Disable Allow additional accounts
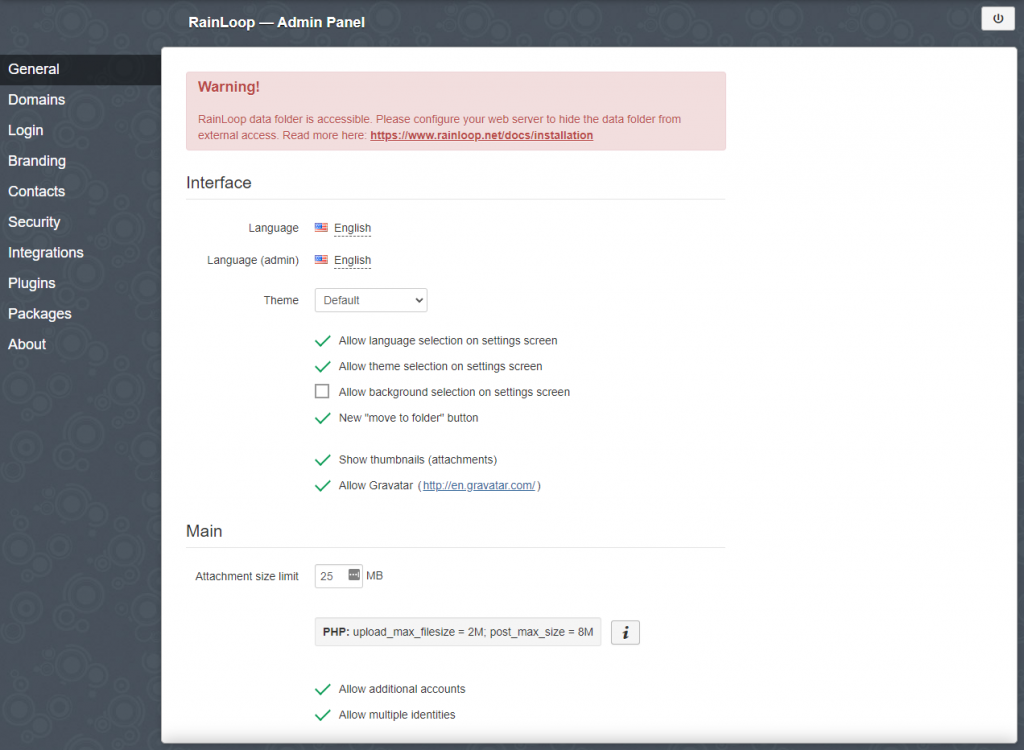This screenshot has height=750, width=1024. click(322, 689)
